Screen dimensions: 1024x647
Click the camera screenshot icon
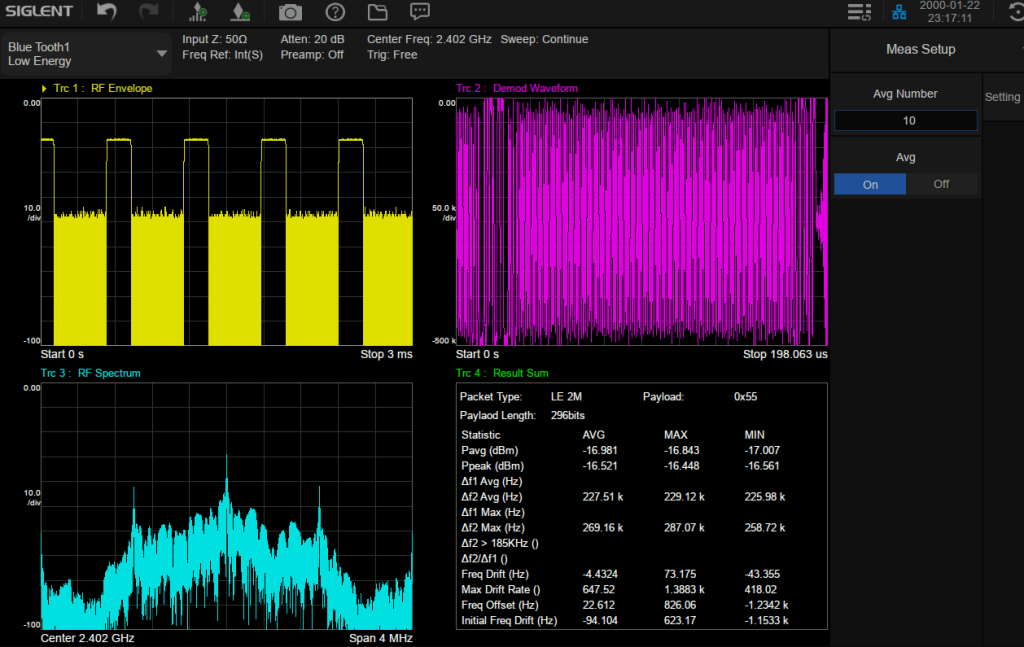click(x=290, y=12)
